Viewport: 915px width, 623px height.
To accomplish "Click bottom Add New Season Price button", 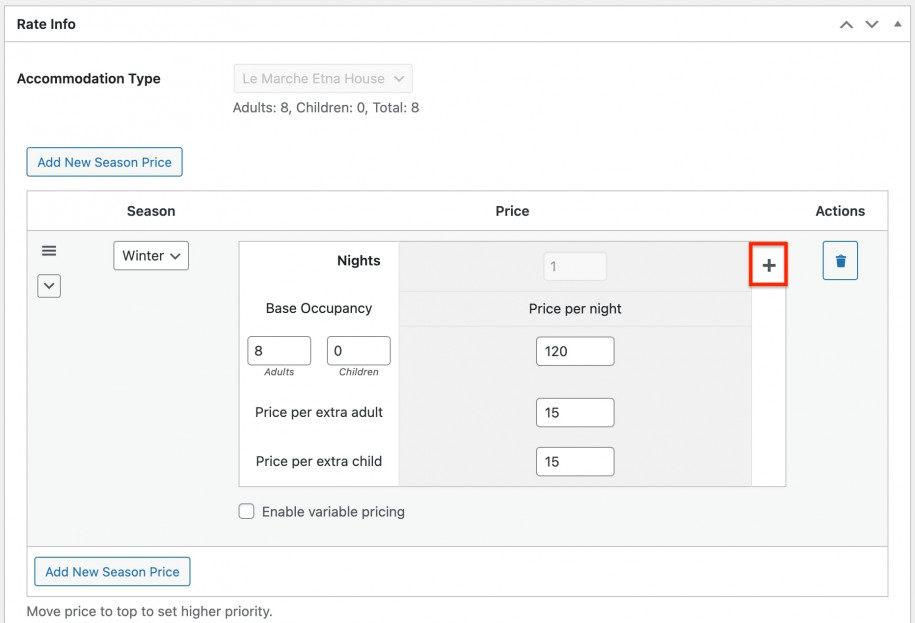I will [112, 572].
